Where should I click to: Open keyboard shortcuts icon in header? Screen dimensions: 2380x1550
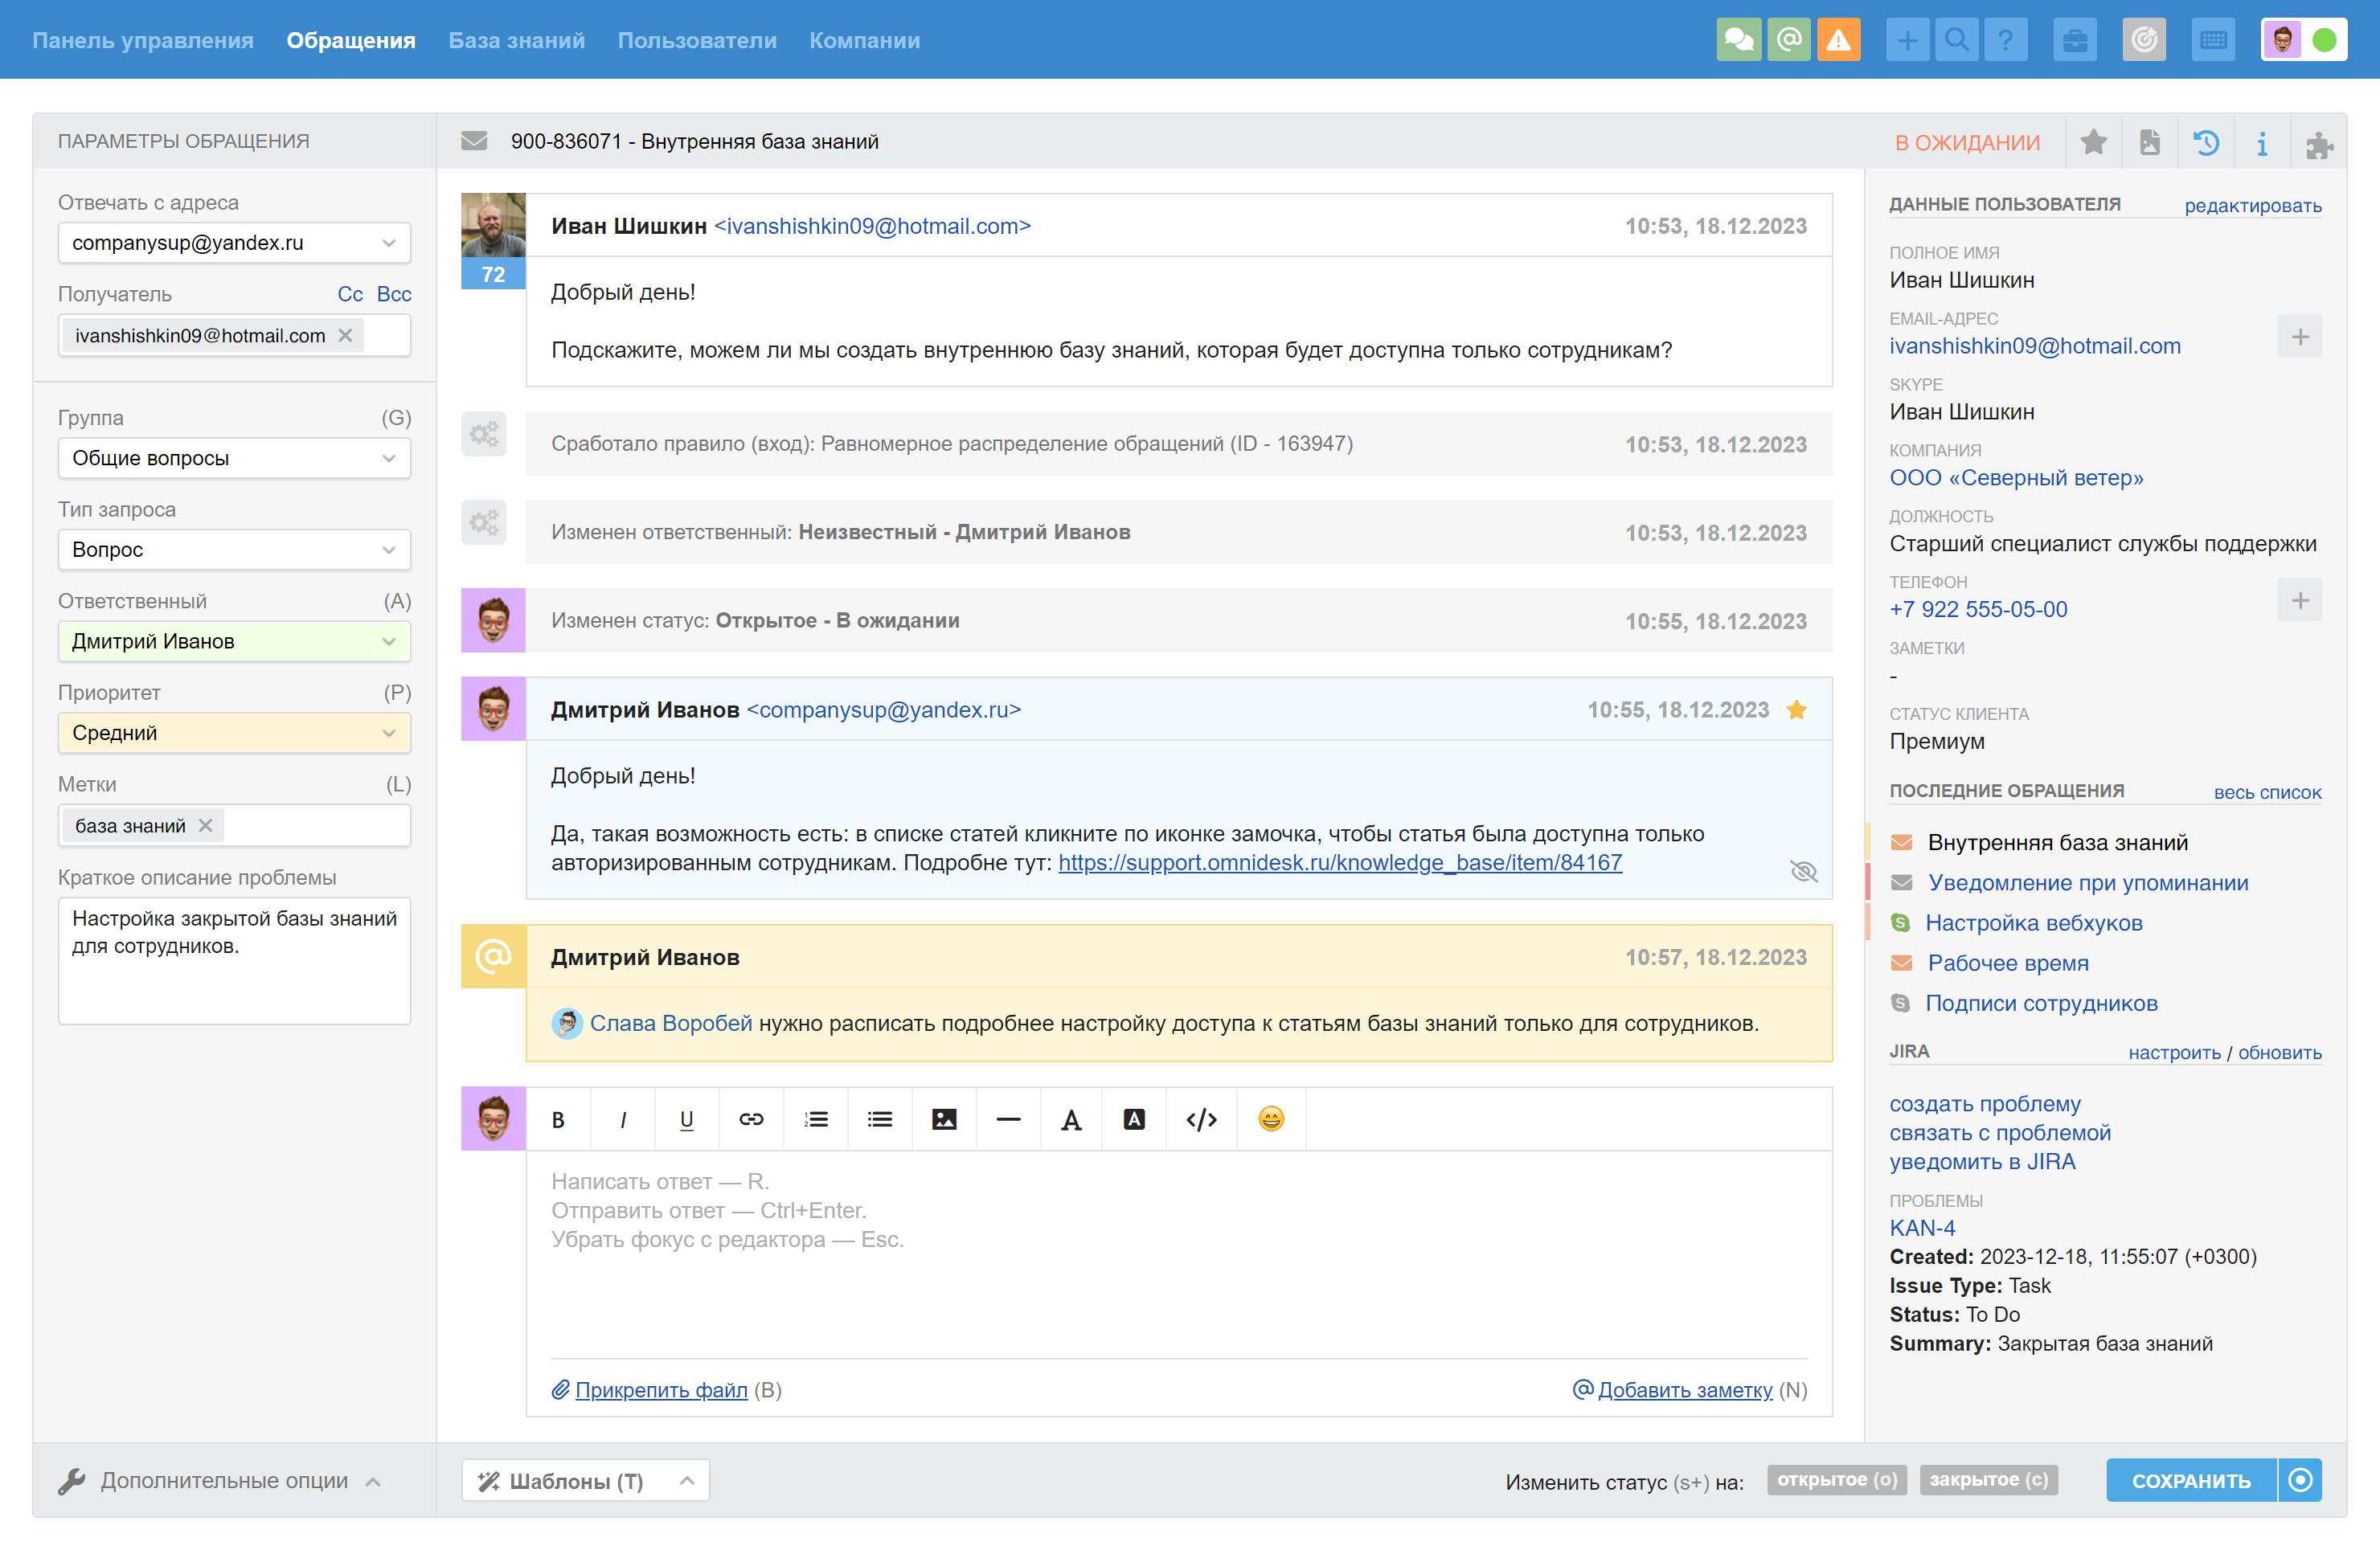pyautogui.click(x=2213, y=40)
